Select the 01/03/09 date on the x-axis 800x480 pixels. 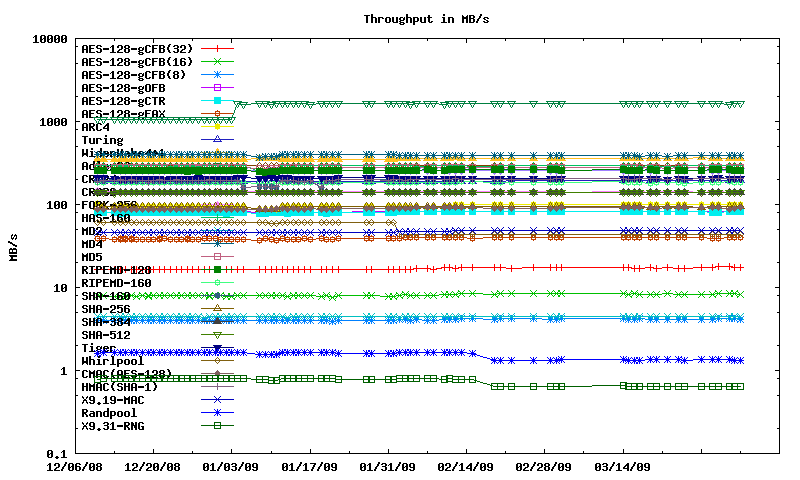[230, 467]
